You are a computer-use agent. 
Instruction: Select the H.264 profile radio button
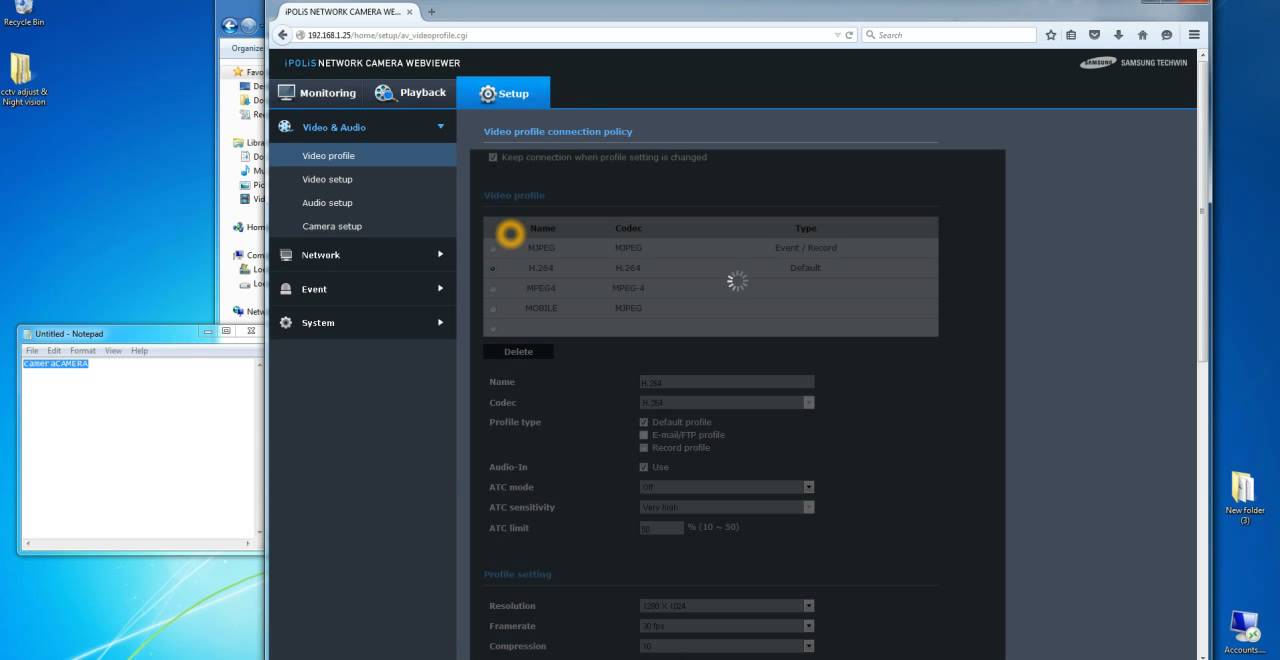click(x=493, y=269)
